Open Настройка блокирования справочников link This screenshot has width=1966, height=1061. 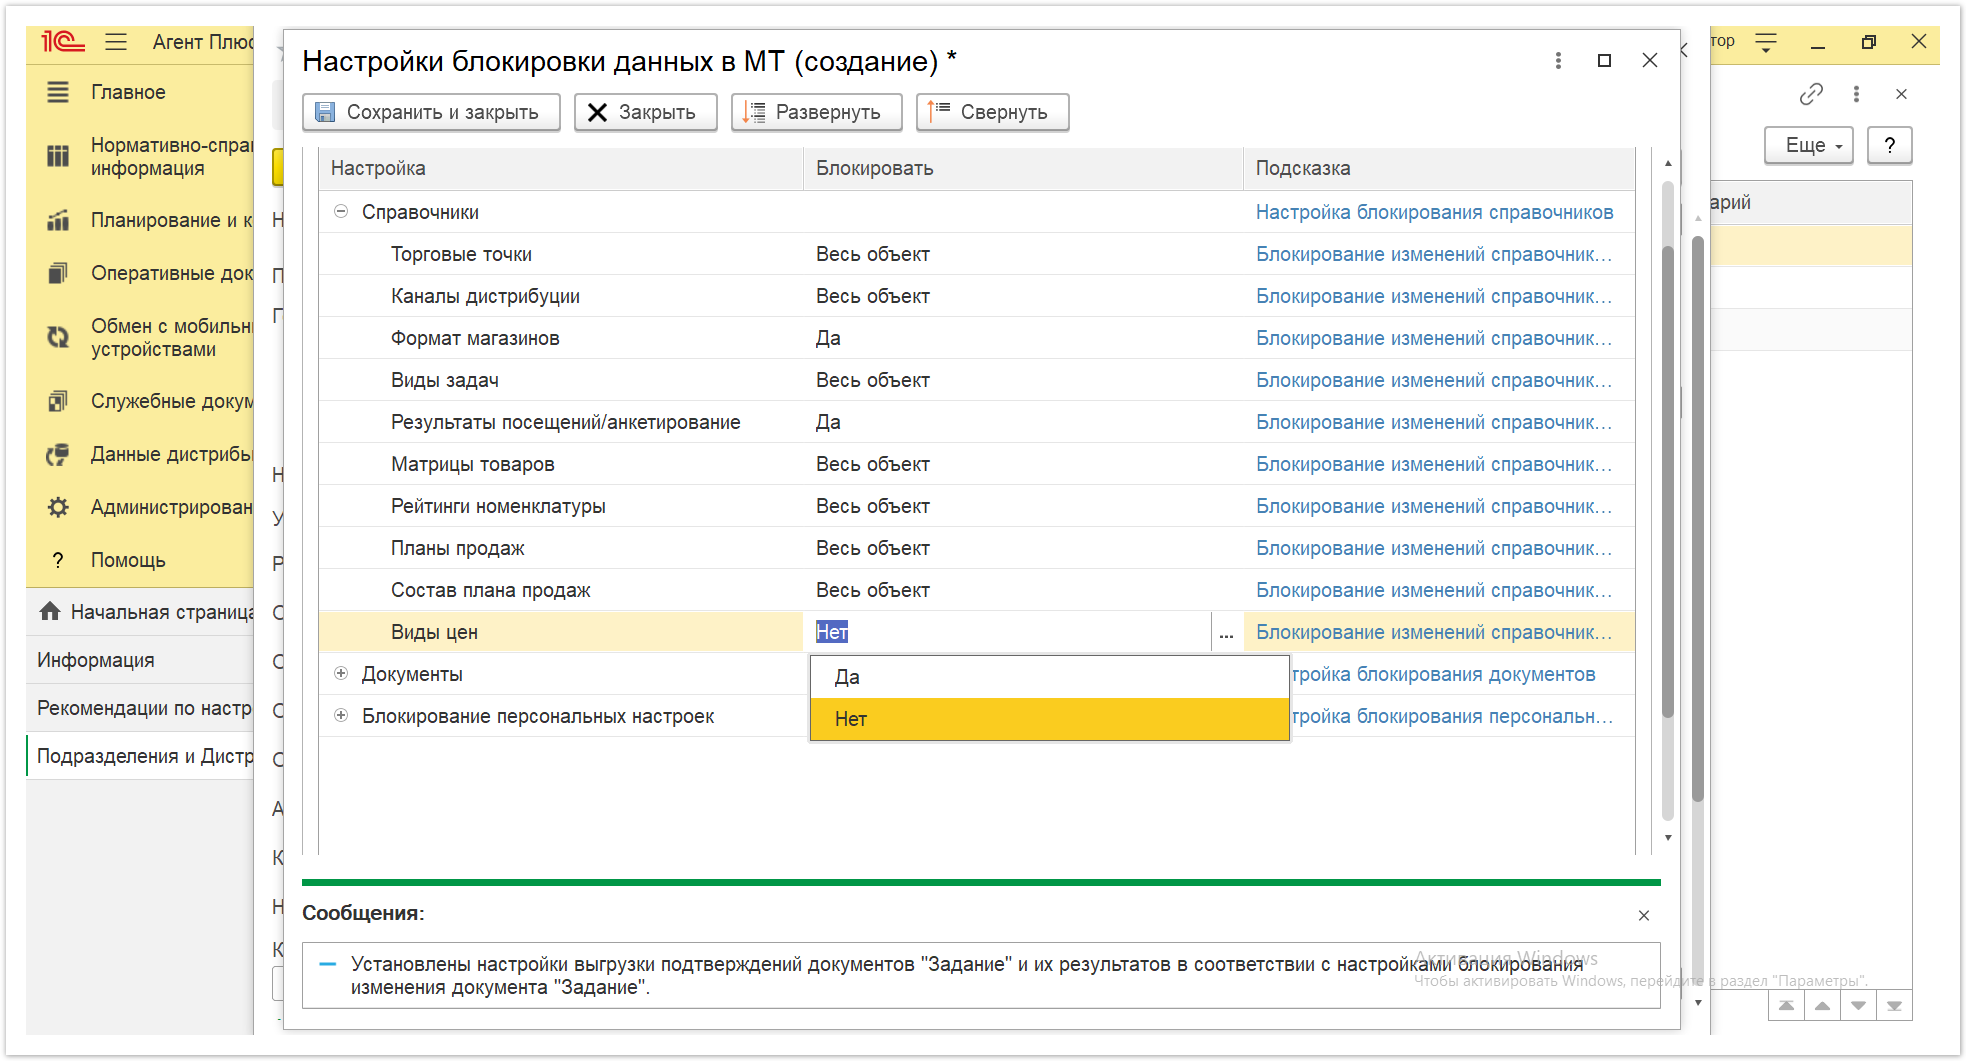click(1434, 212)
